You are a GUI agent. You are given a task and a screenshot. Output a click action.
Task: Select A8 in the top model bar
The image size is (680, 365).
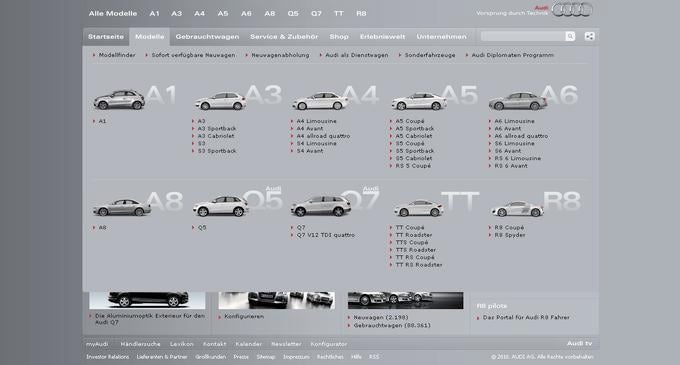point(270,13)
